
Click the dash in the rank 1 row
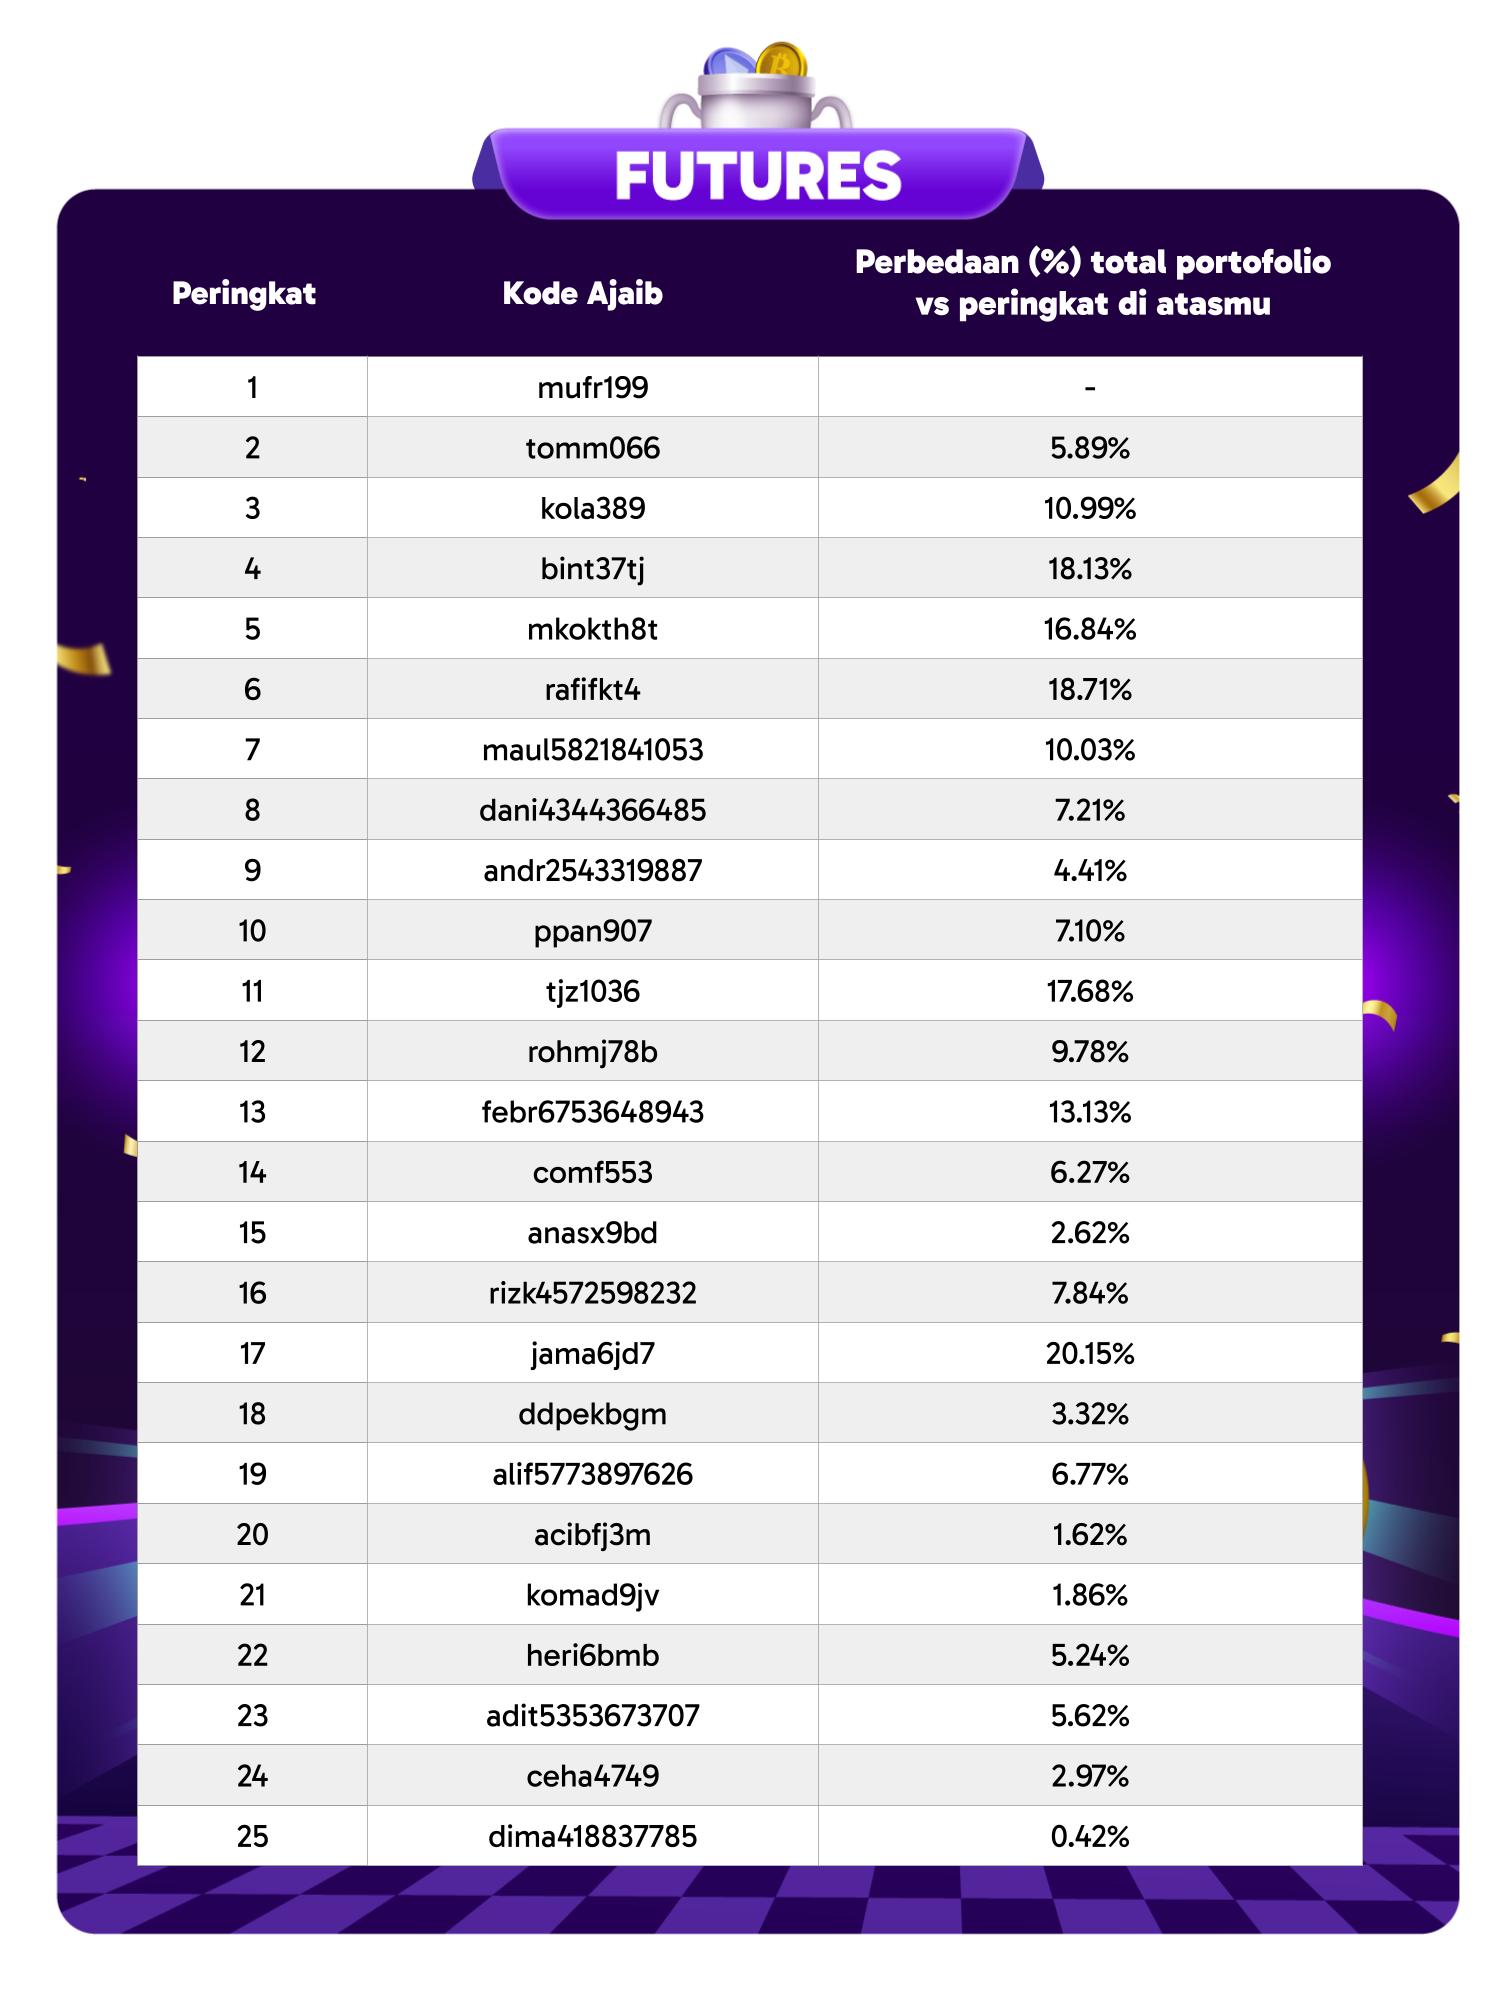[x=1090, y=387]
